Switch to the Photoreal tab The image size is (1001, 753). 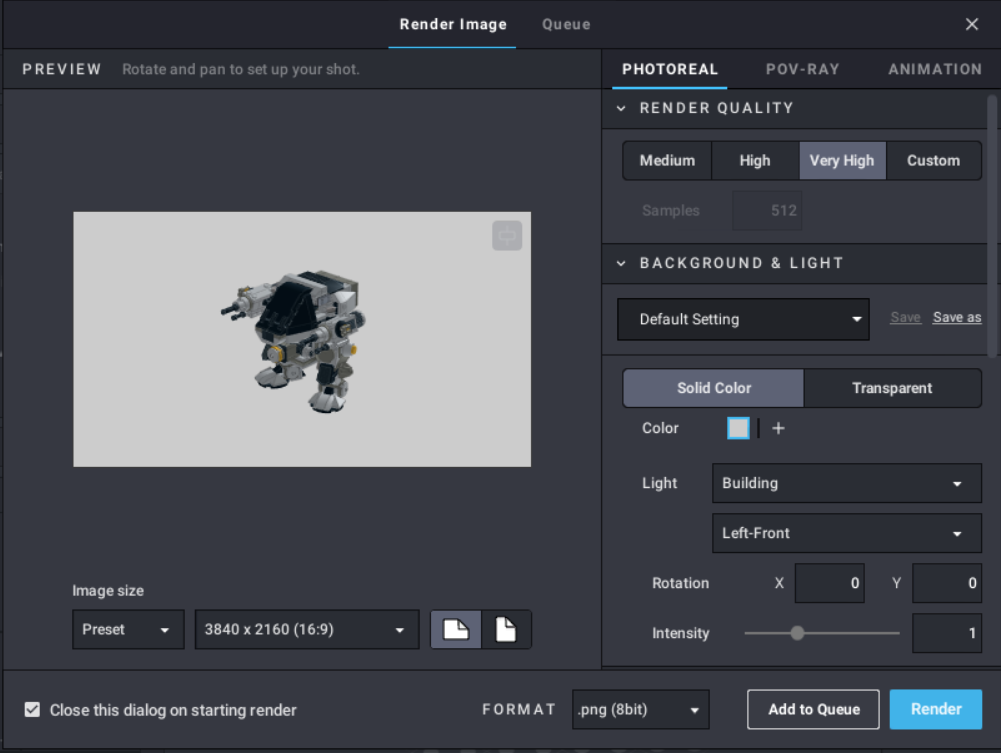tap(670, 69)
